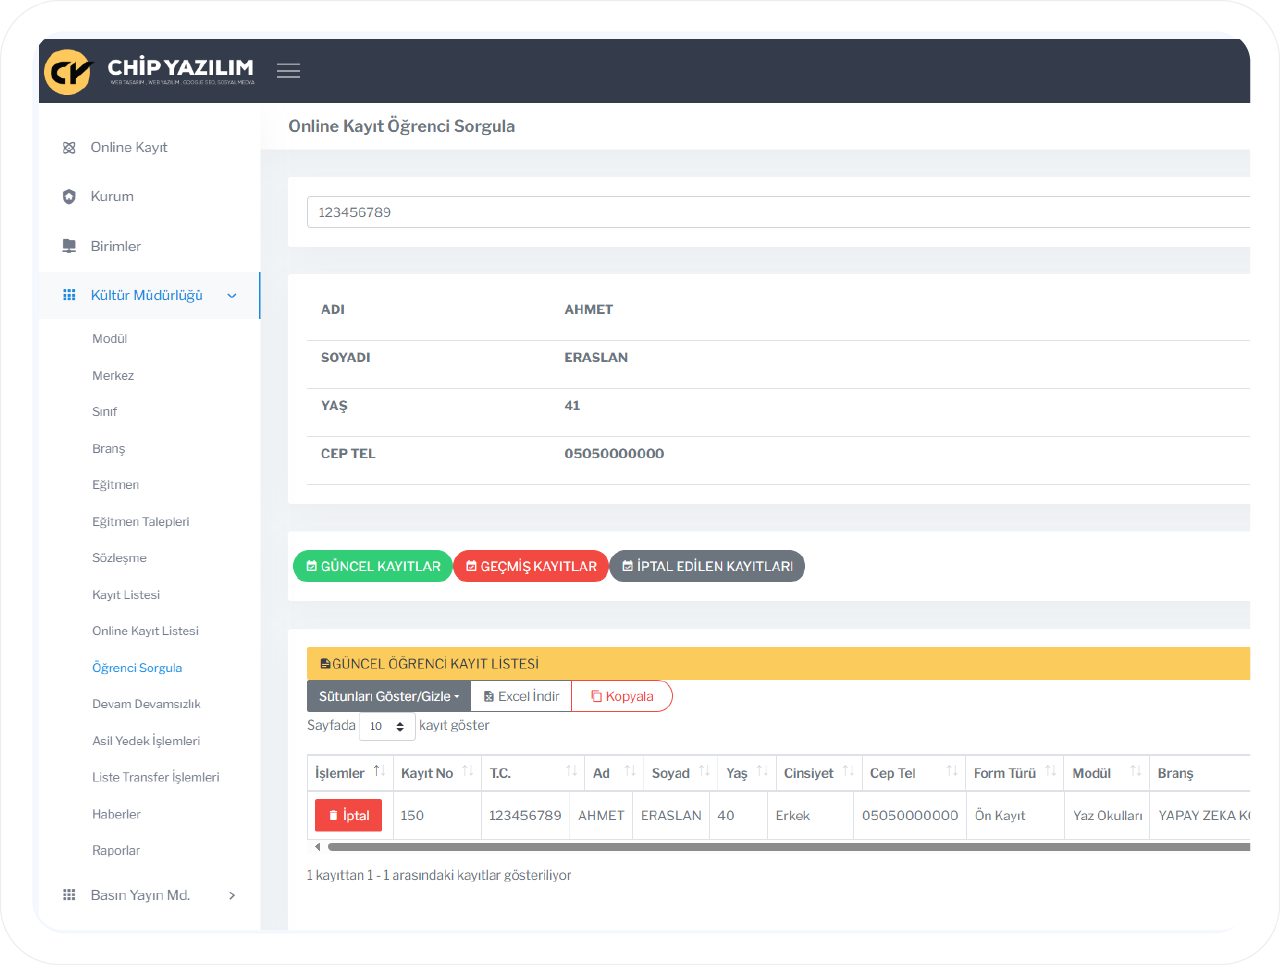Image resolution: width=1280 pixels, height=965 pixels.
Task: Click the horizontal table scrollbar
Action: 788,847
